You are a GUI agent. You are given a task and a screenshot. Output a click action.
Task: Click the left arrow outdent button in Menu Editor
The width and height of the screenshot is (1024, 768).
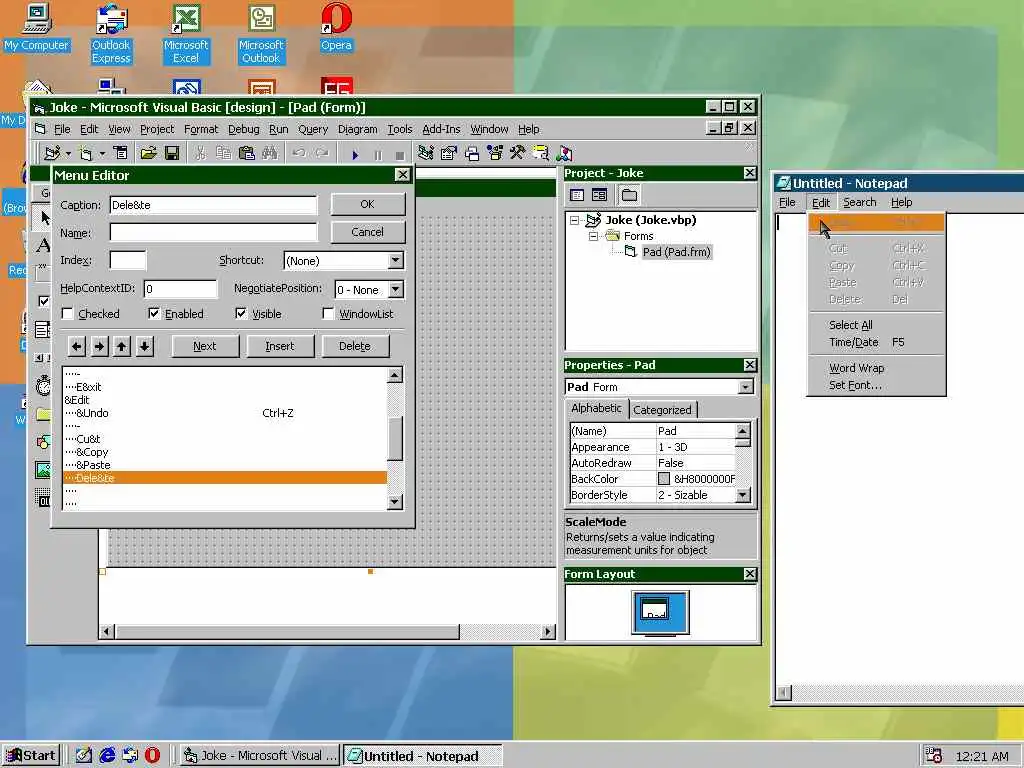76,346
